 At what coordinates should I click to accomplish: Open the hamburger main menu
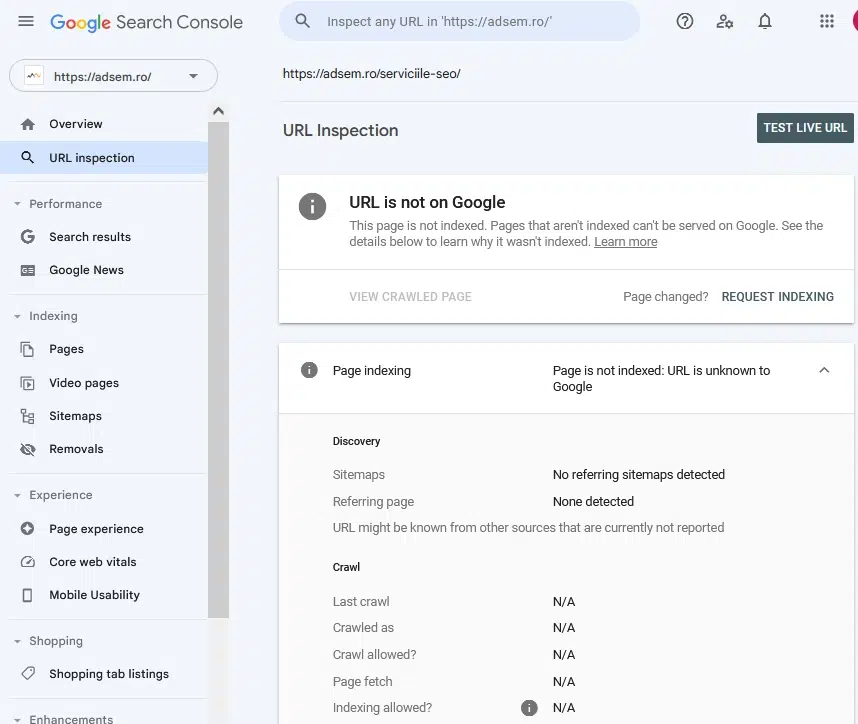(x=26, y=21)
